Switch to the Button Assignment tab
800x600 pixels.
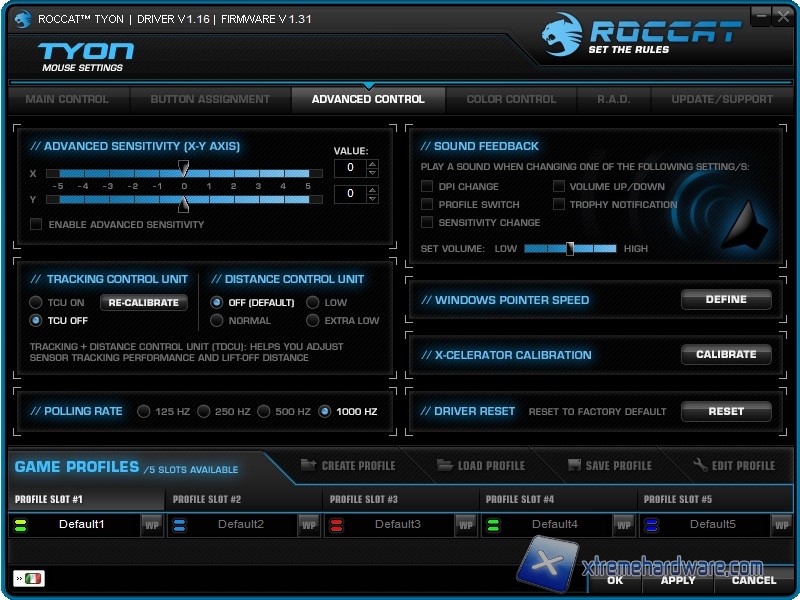(210, 99)
